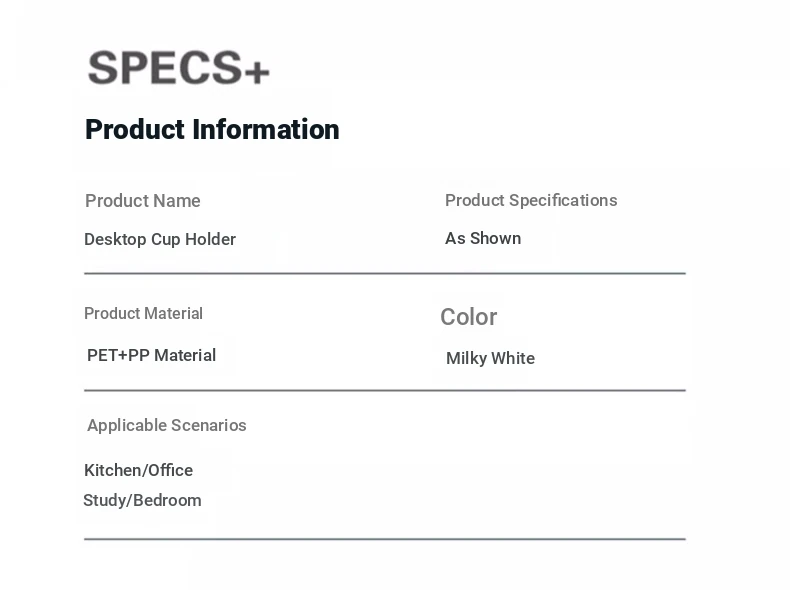Select PET+PP Material value
Screen dimensions: 790x590
(x=151, y=355)
